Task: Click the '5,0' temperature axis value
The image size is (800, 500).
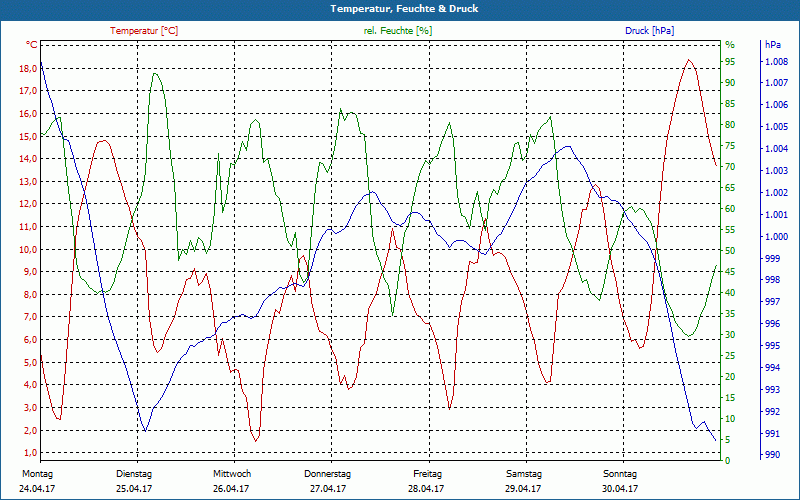Action: tap(30, 362)
